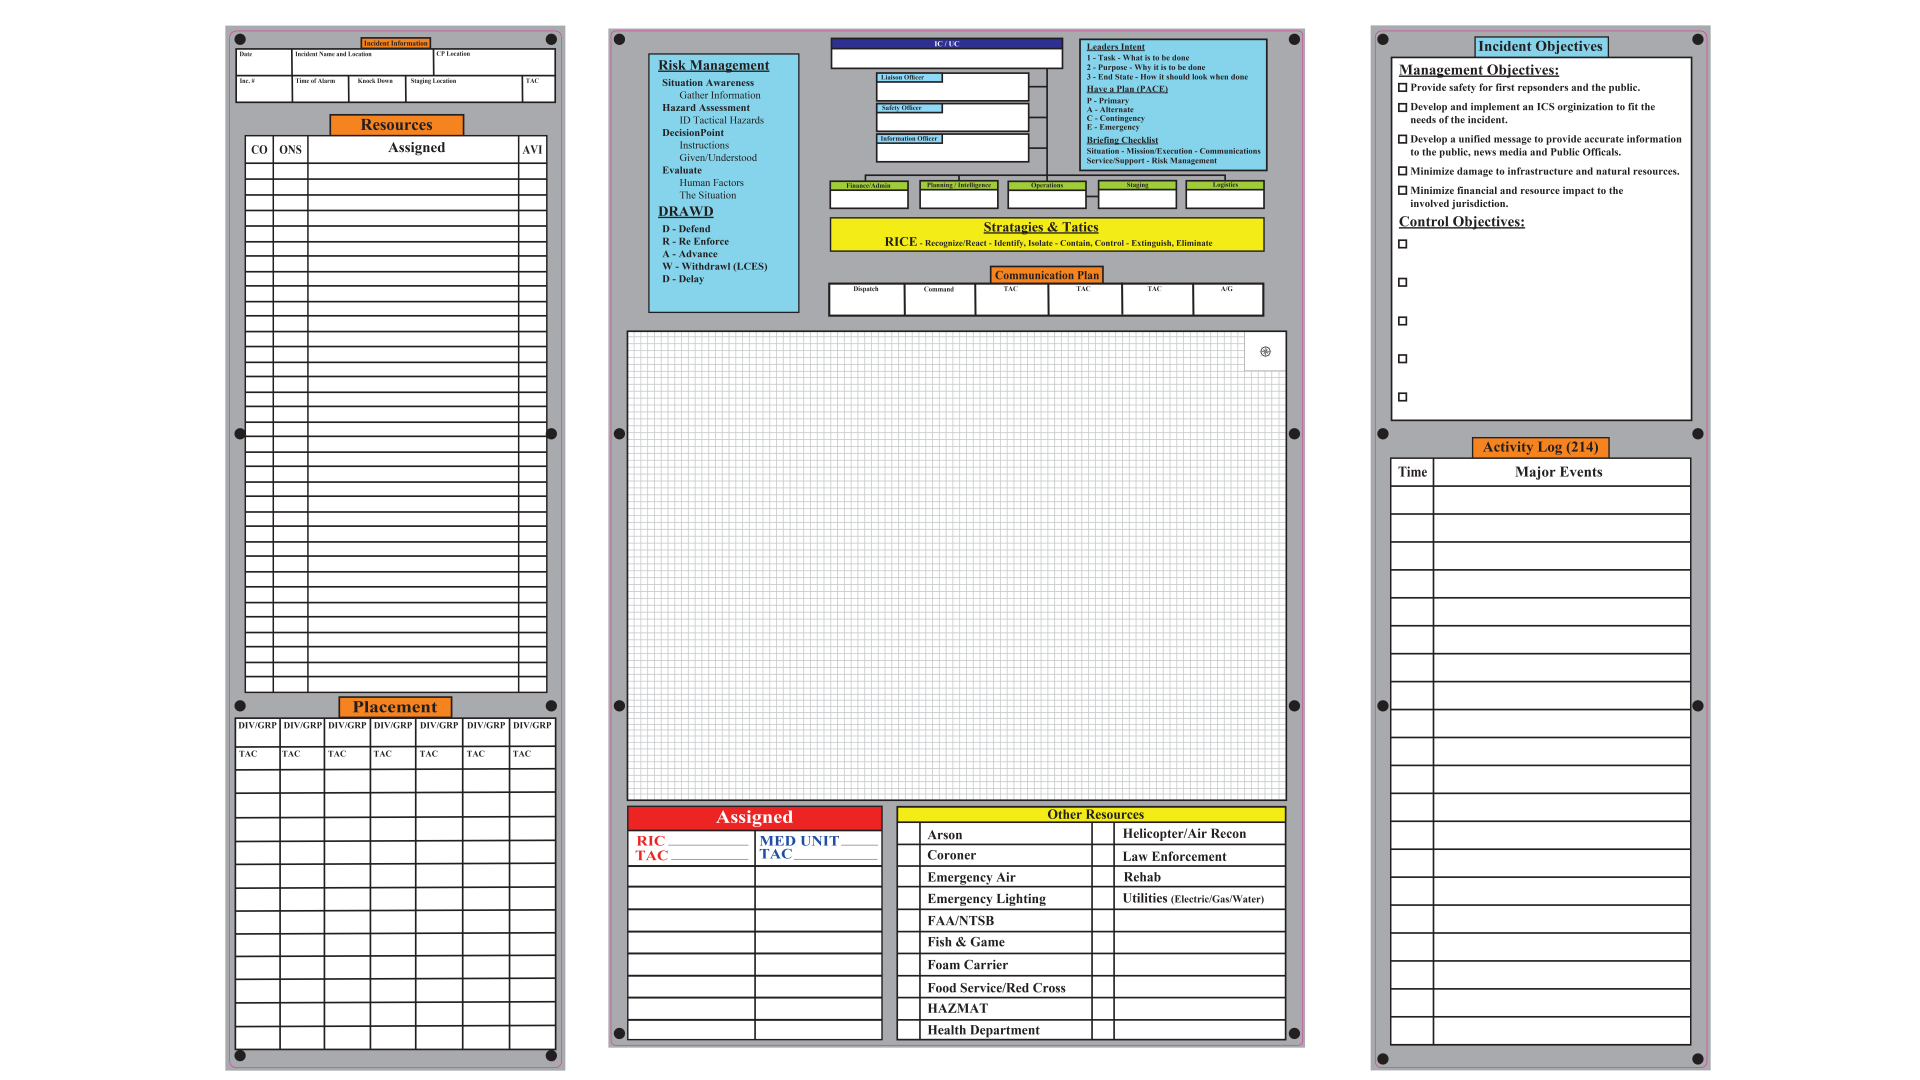Image resolution: width=1920 pixels, height=1080 pixels.
Task: Click the Stratagies & Tatics heading
Action: (x=1040, y=228)
